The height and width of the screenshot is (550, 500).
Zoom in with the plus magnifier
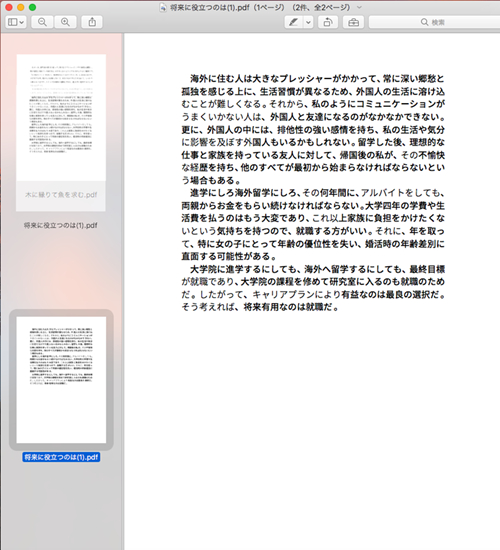(65, 22)
